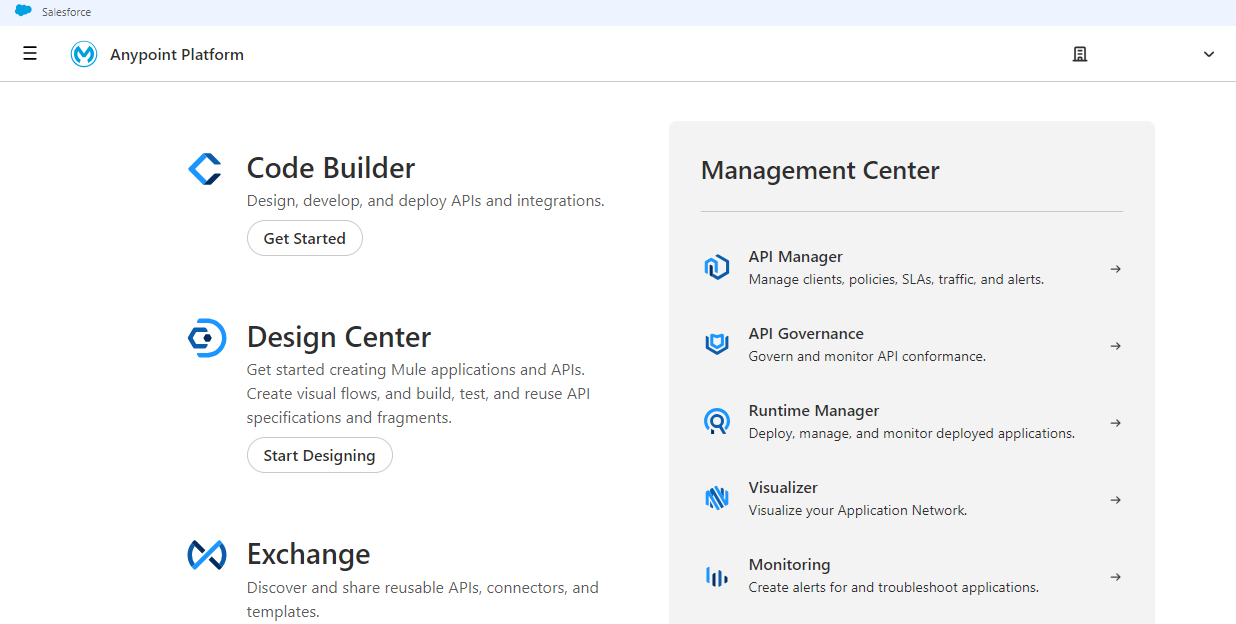Click the Monitoring bars icon
The width and height of the screenshot is (1236, 624).
coord(717,576)
